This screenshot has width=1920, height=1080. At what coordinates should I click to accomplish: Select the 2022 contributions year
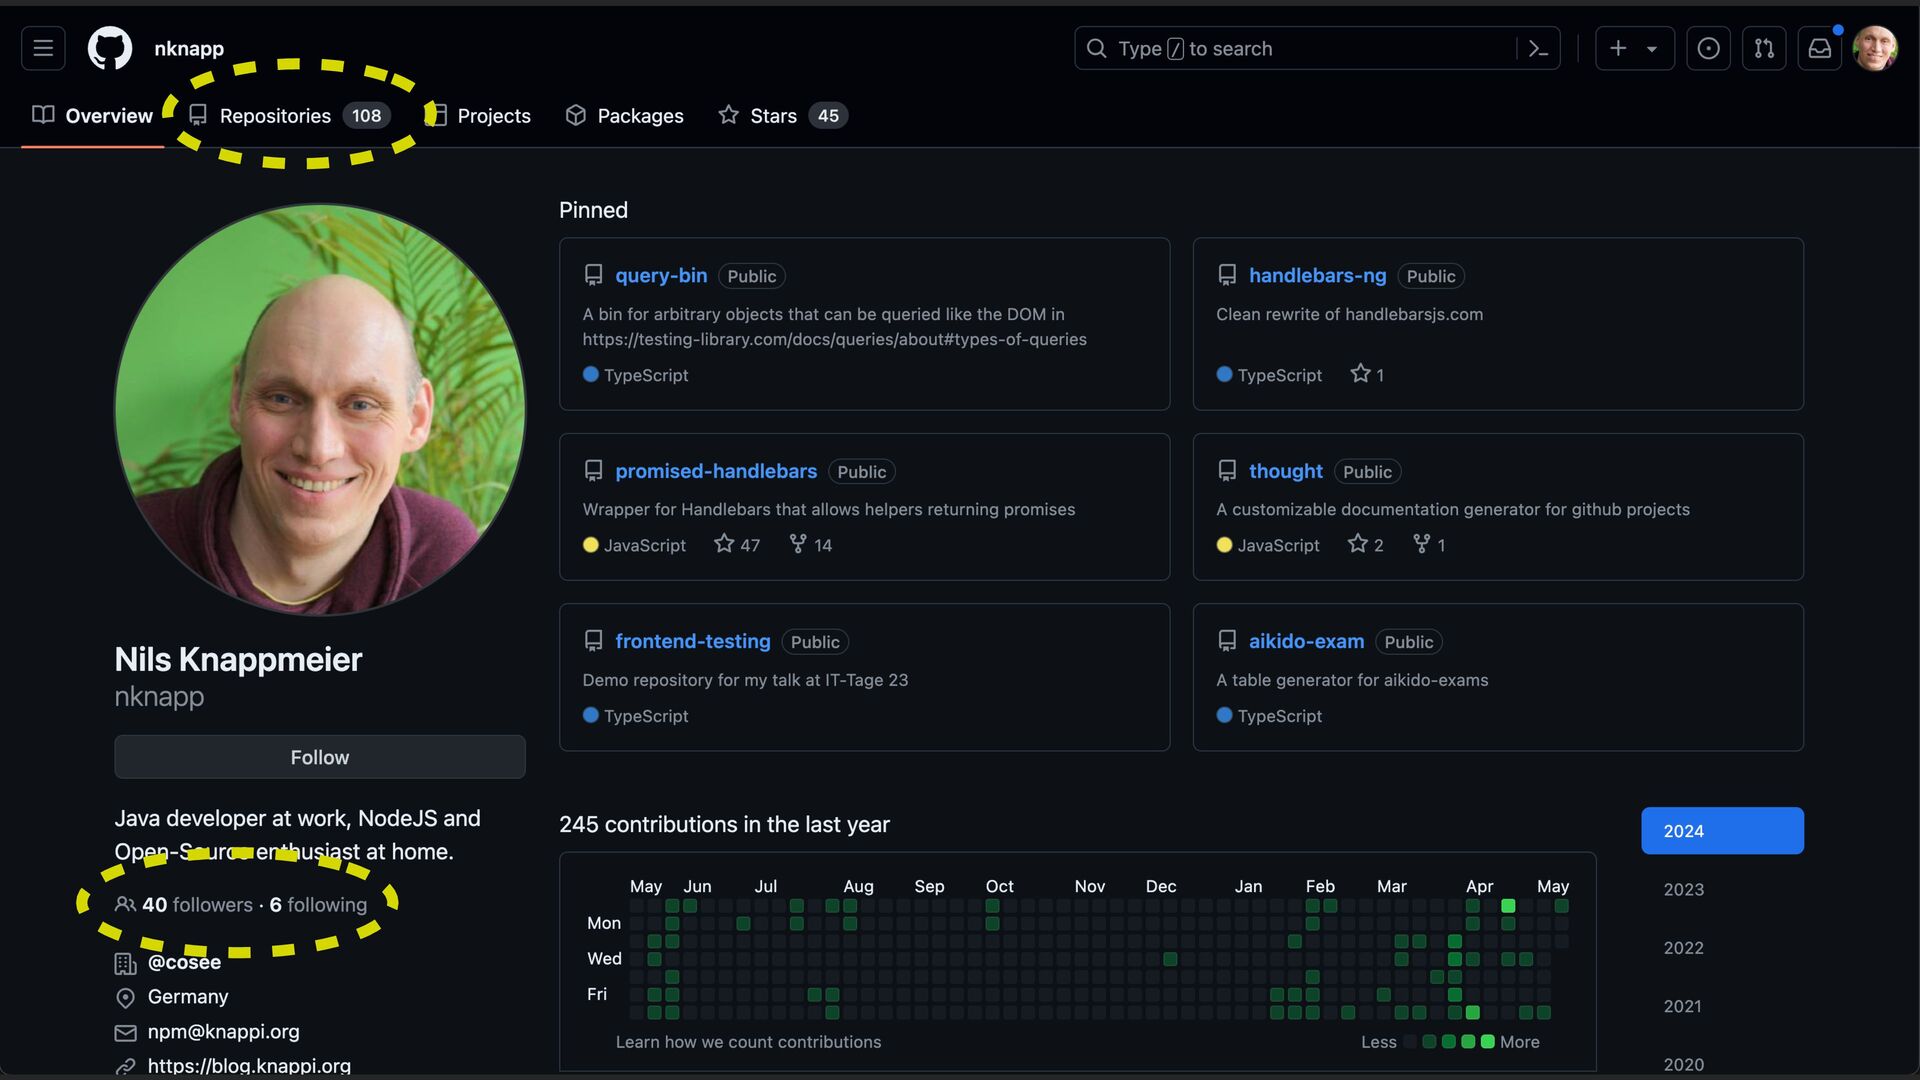coord(1683,947)
